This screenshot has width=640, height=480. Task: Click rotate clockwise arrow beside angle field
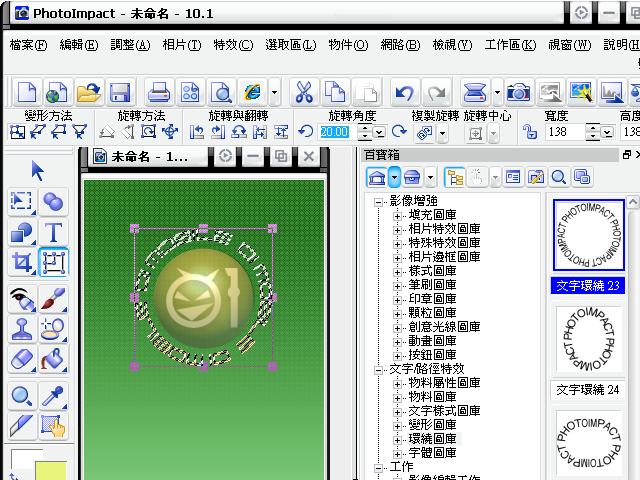pos(399,131)
